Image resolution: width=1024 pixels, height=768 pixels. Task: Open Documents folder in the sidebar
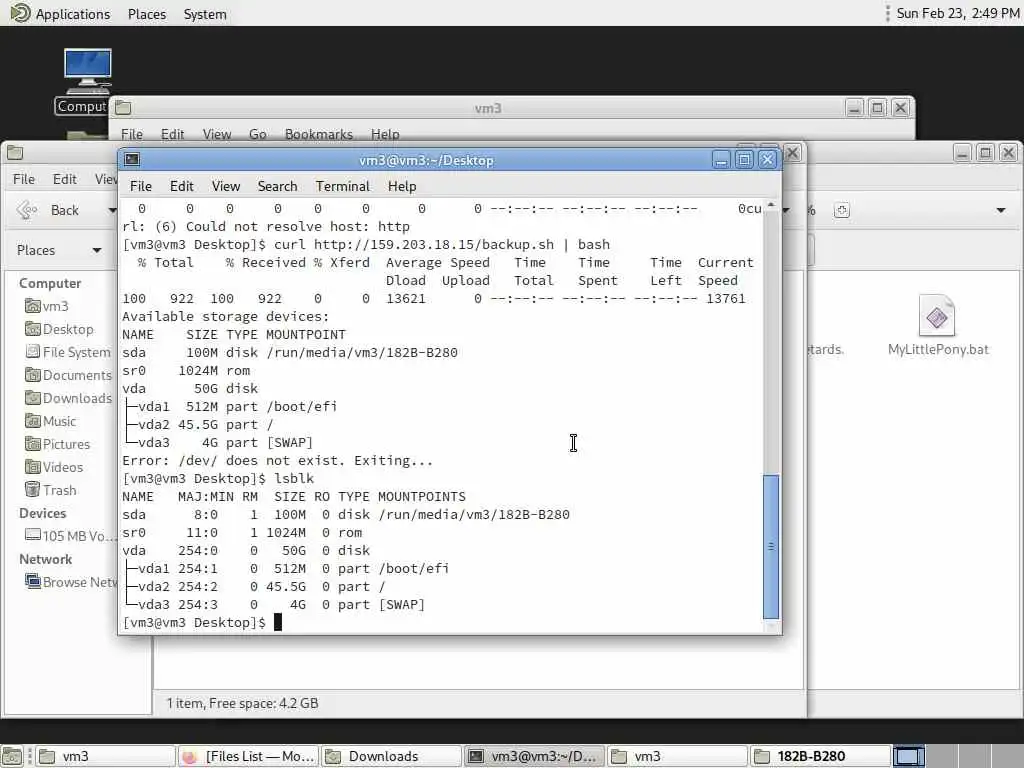(68, 375)
